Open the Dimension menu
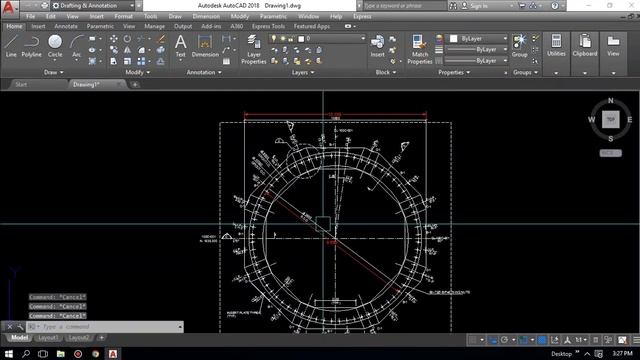Image resolution: width=640 pixels, height=360 pixels. point(206,16)
